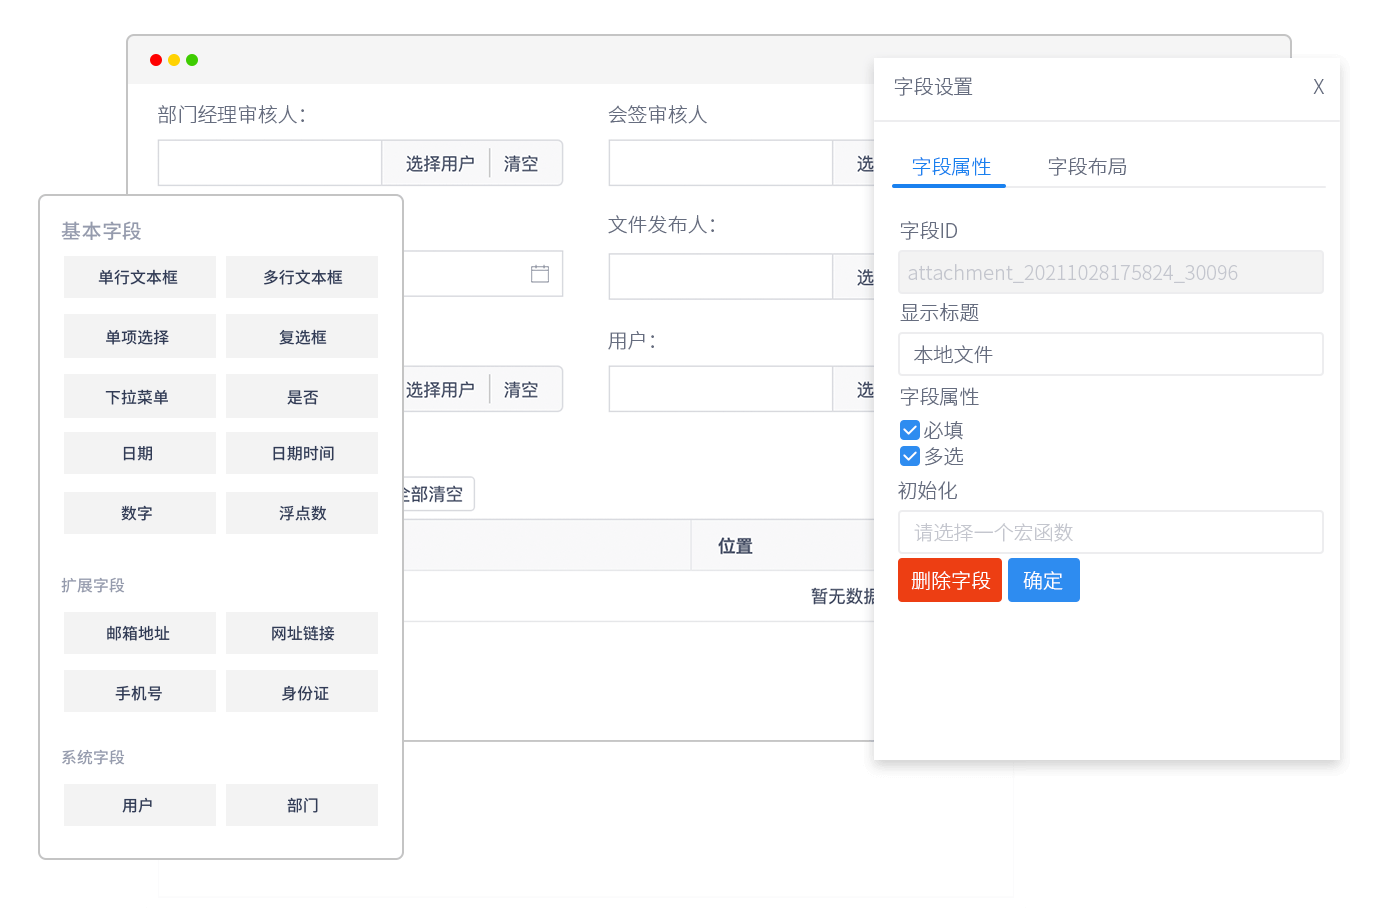Uncheck the 必填 checkbox

click(910, 430)
